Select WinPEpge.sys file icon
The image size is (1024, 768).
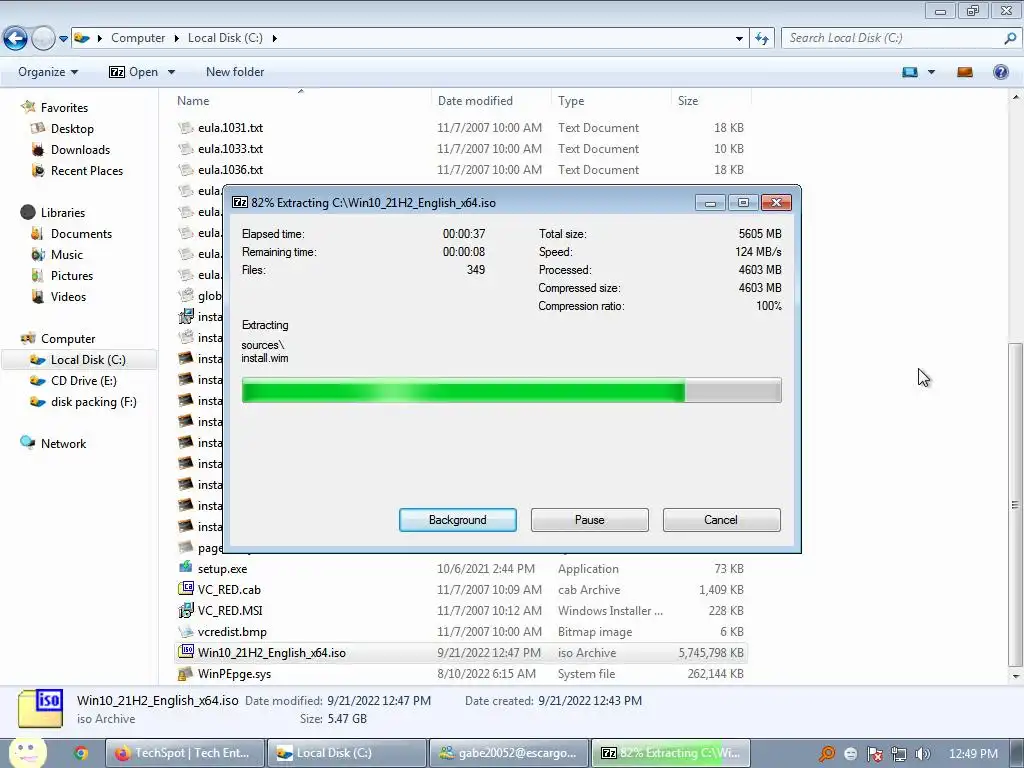pos(186,673)
